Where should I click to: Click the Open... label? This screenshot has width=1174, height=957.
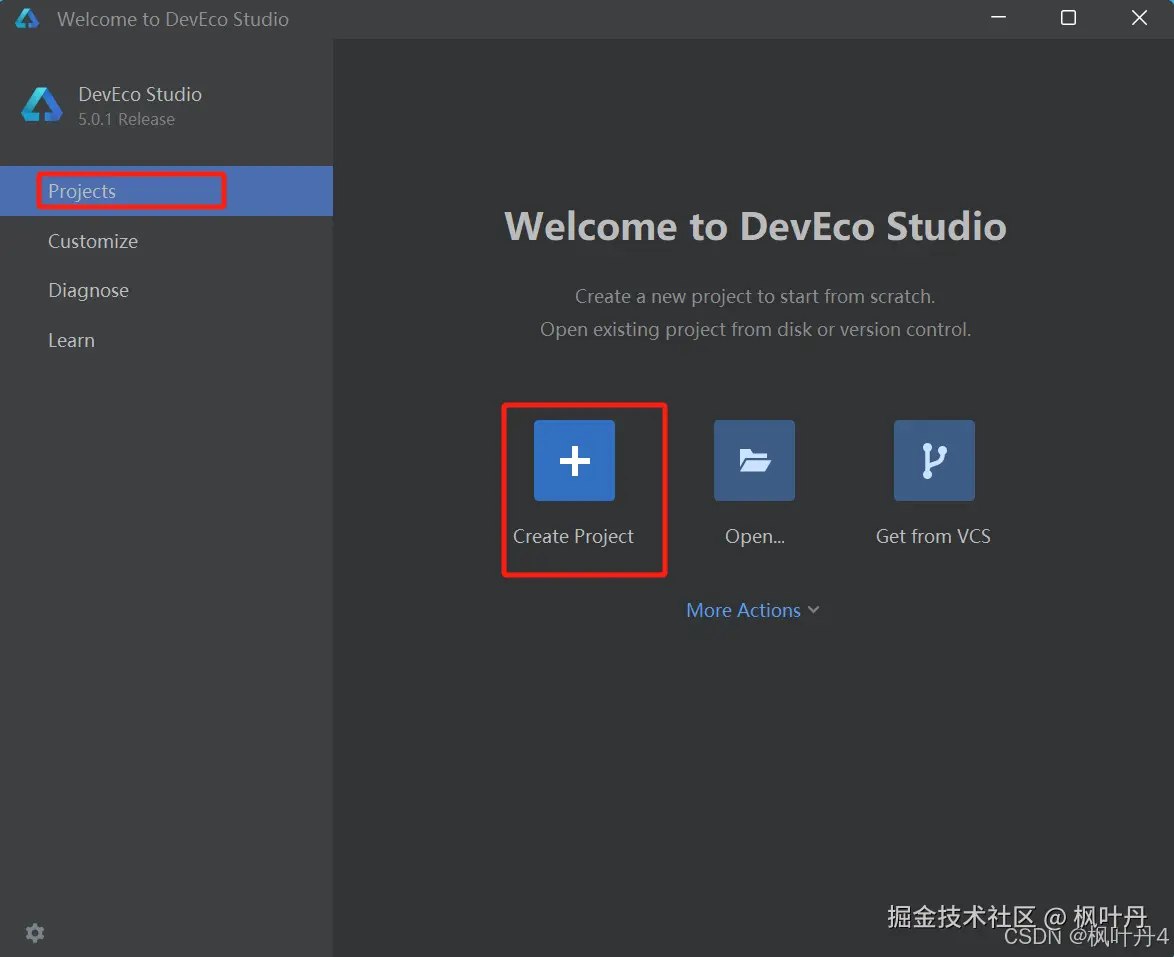tap(755, 536)
